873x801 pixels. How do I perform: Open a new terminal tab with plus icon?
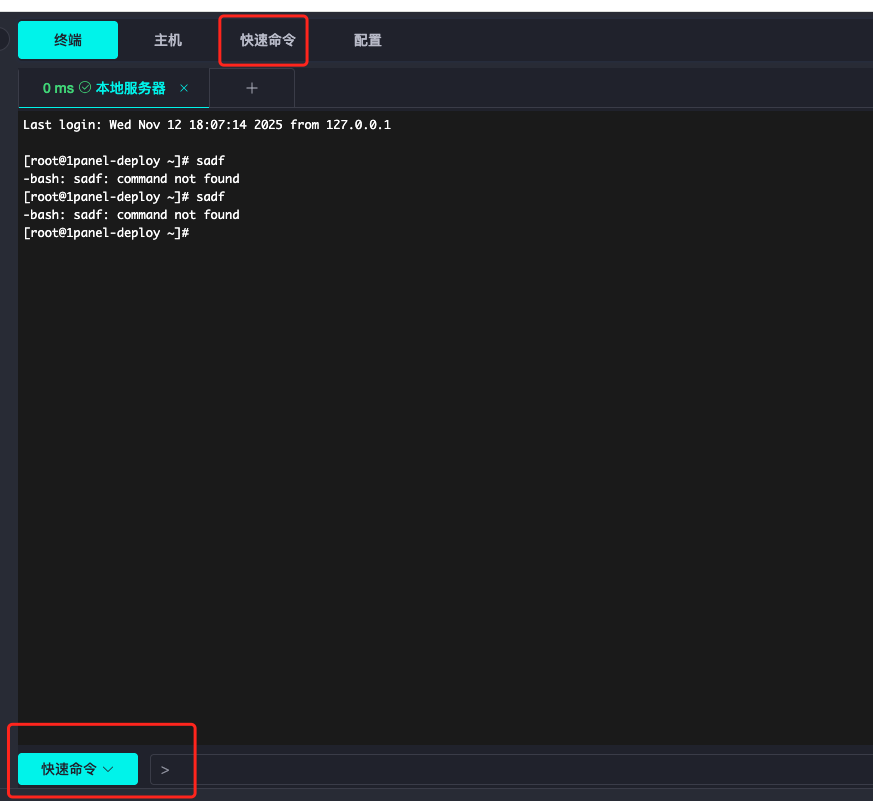[x=252, y=88]
